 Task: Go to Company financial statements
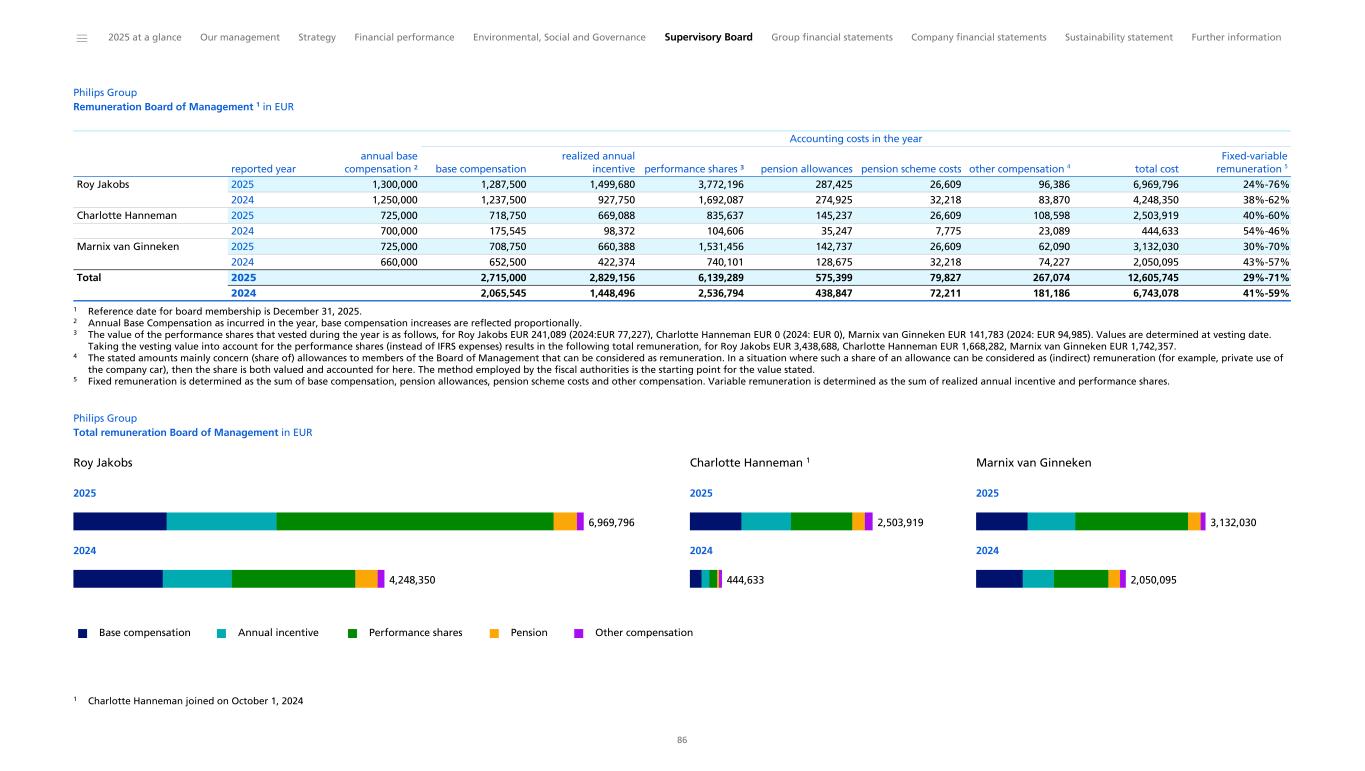[978, 37]
